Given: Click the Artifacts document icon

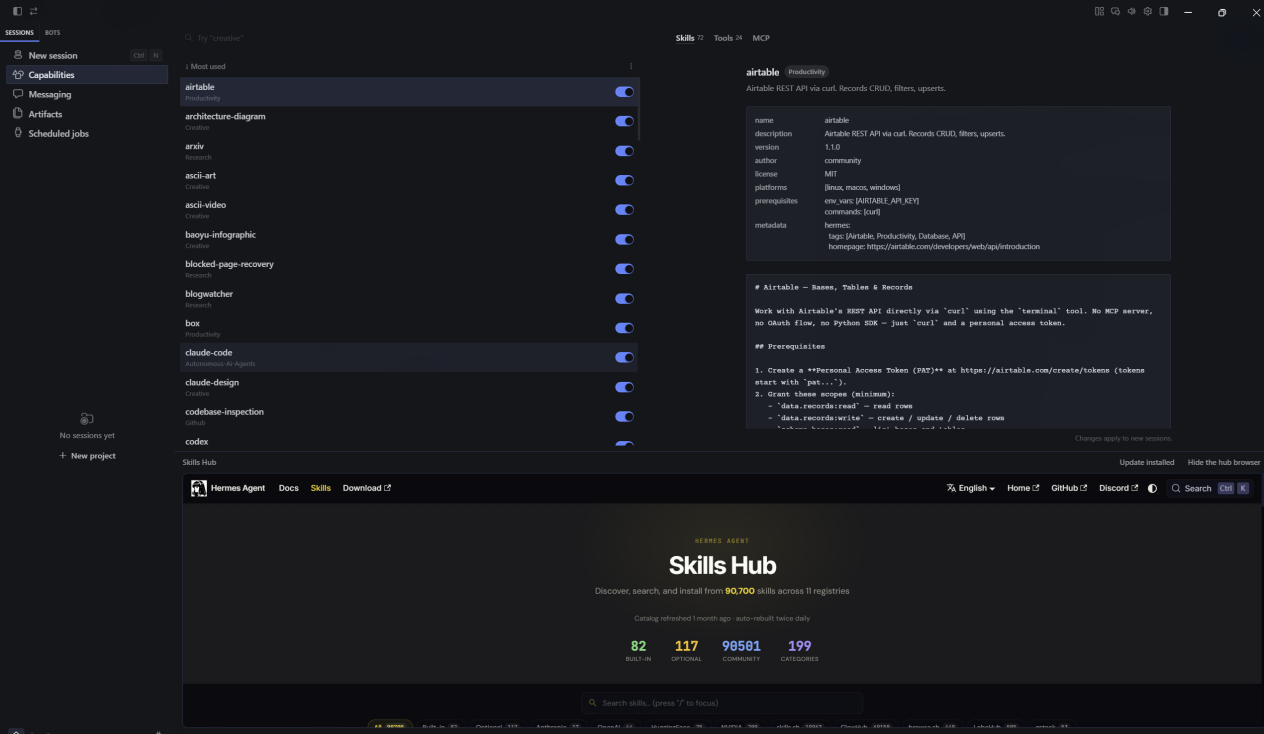Looking at the screenshot, I should point(18,114).
